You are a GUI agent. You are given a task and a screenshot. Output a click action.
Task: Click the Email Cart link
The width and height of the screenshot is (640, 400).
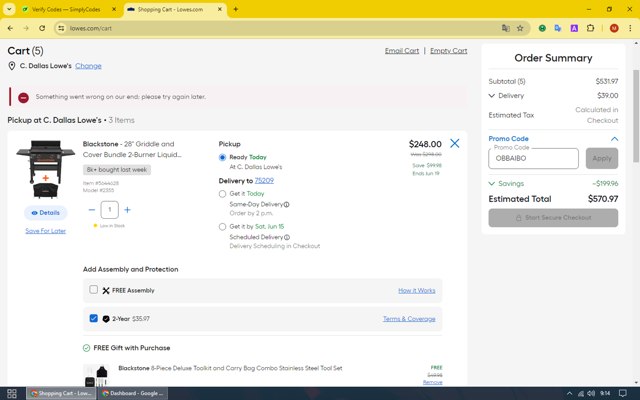coord(402,51)
